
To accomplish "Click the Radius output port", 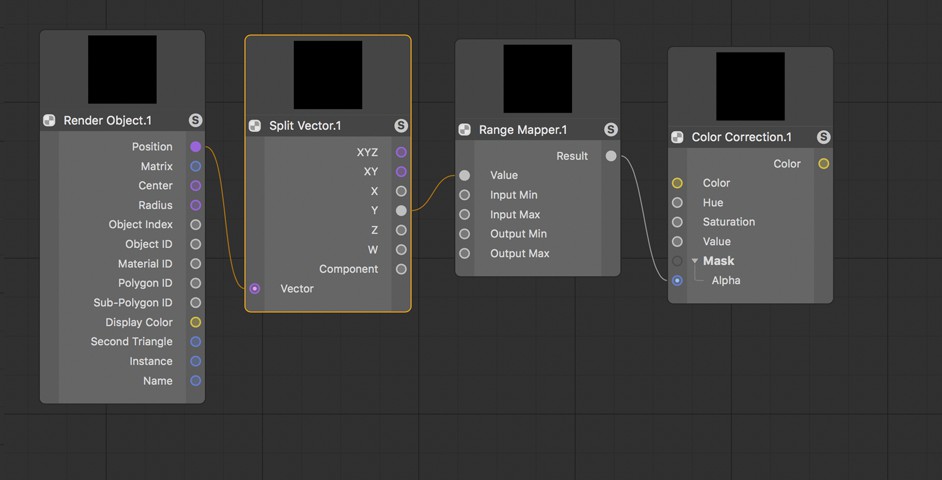I will coord(195,205).
